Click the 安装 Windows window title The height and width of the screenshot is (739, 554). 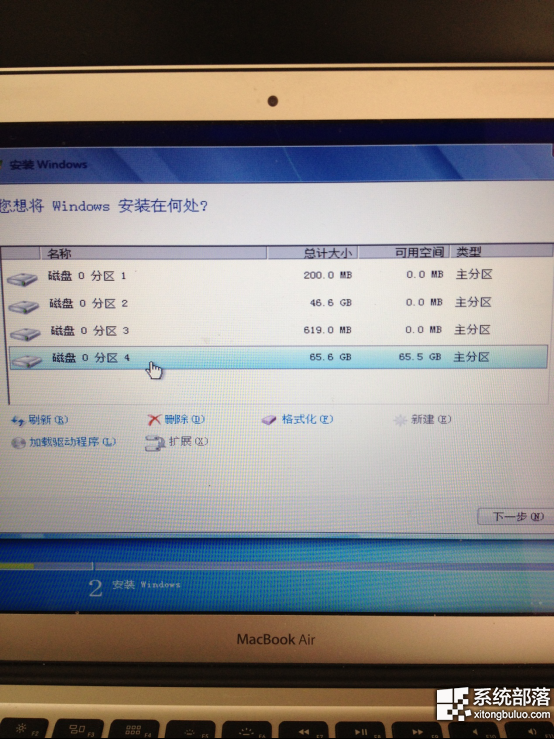[48, 164]
